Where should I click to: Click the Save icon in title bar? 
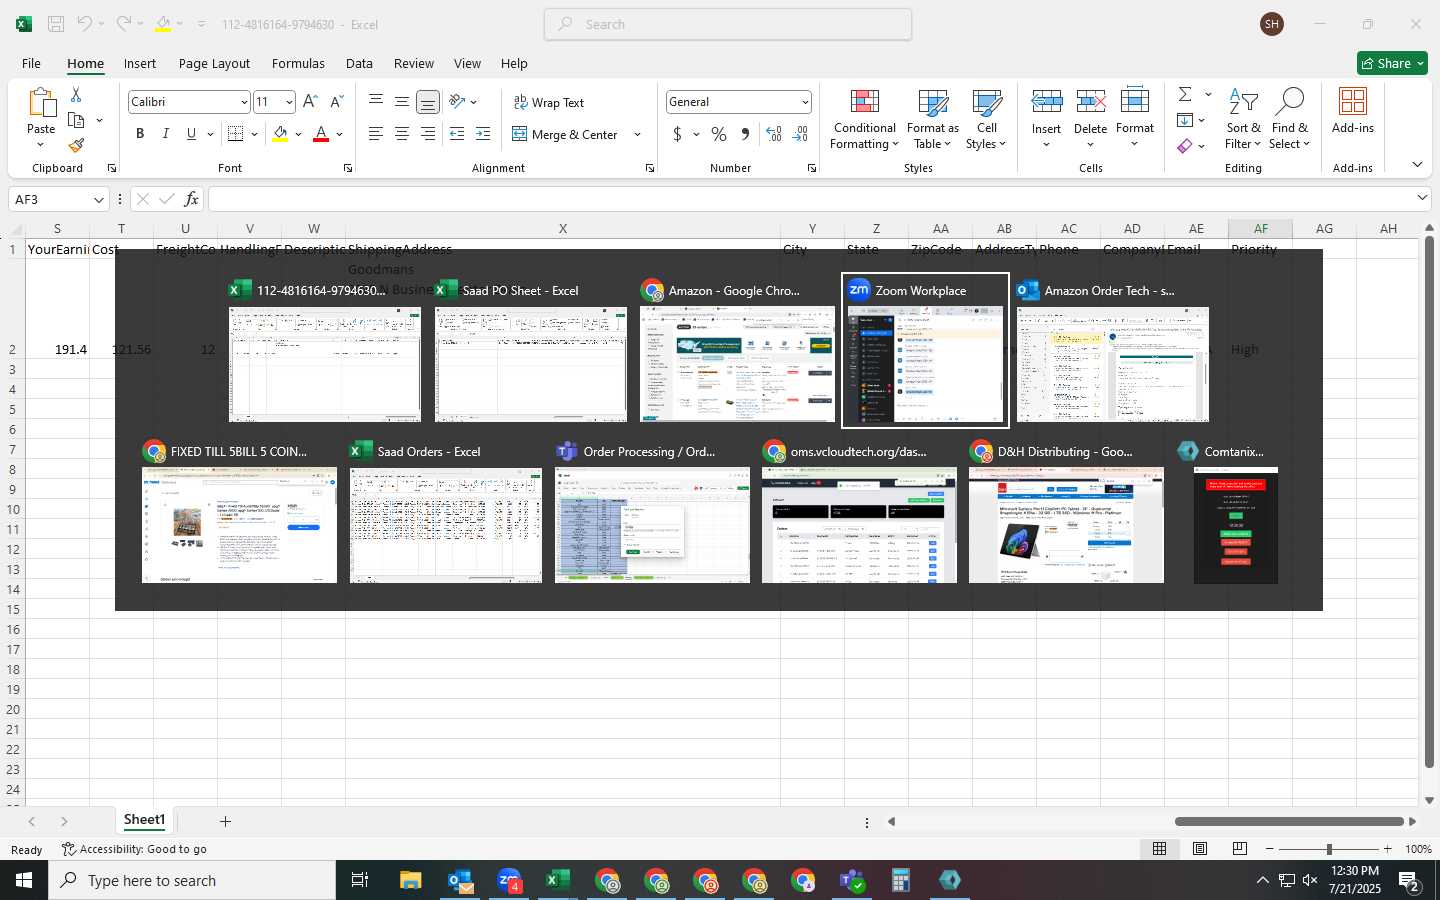click(x=56, y=24)
